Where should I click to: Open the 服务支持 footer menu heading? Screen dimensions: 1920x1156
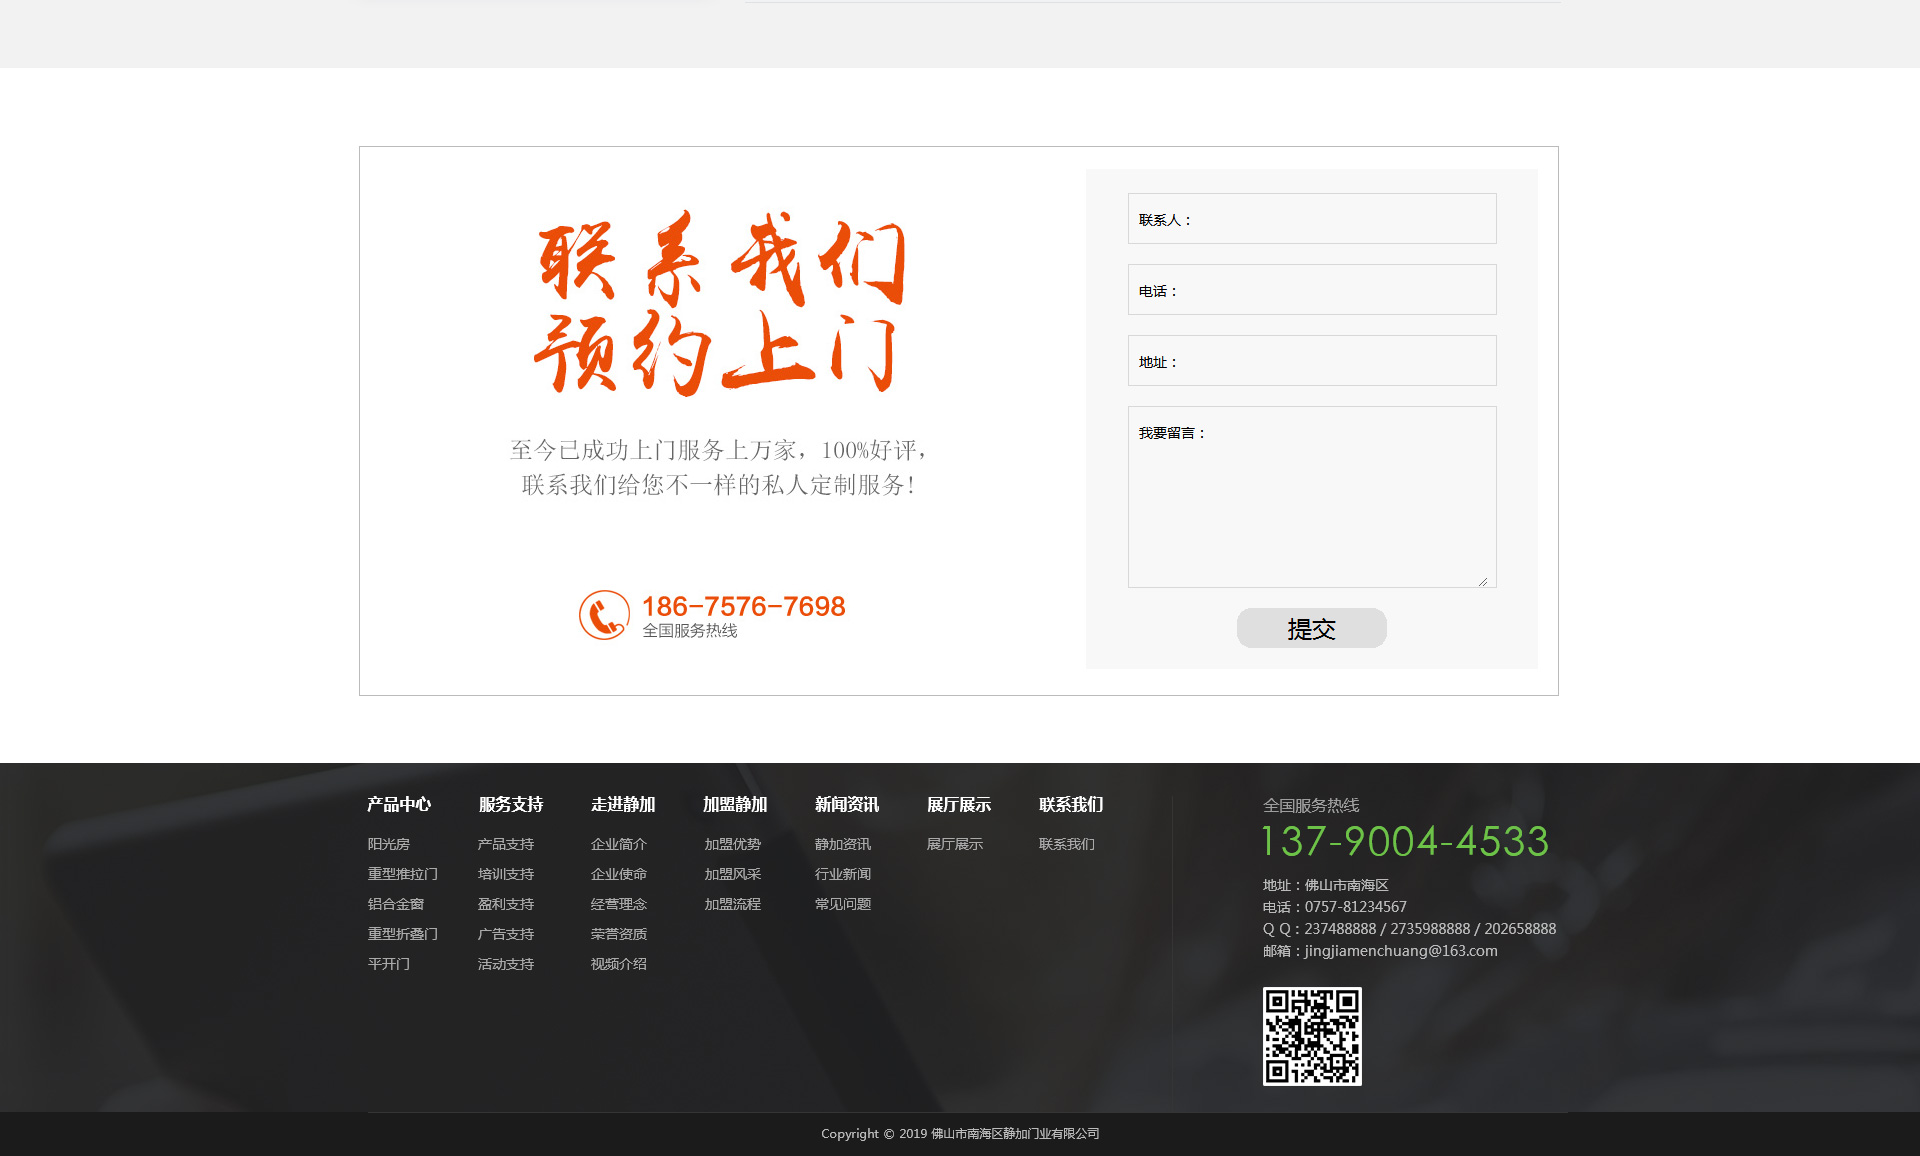pyautogui.click(x=510, y=804)
